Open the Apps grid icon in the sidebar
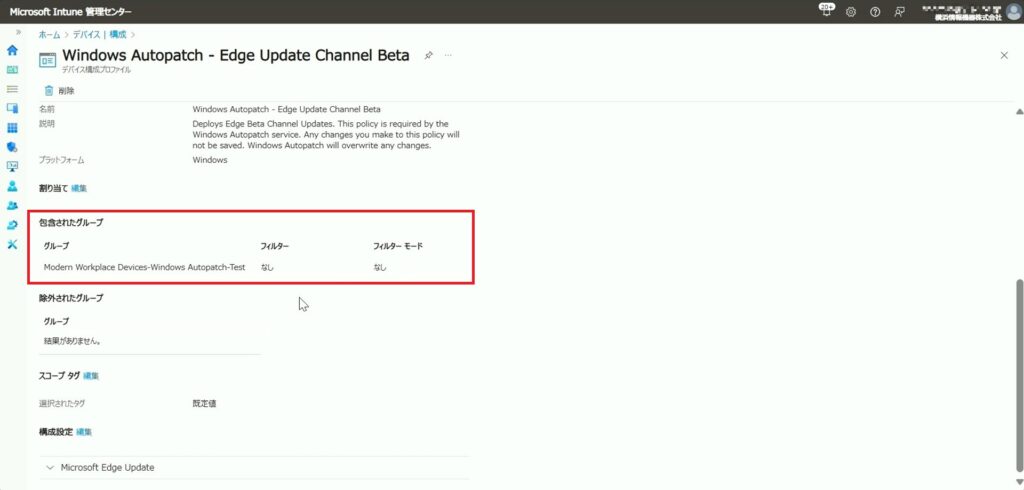 pos(12,128)
